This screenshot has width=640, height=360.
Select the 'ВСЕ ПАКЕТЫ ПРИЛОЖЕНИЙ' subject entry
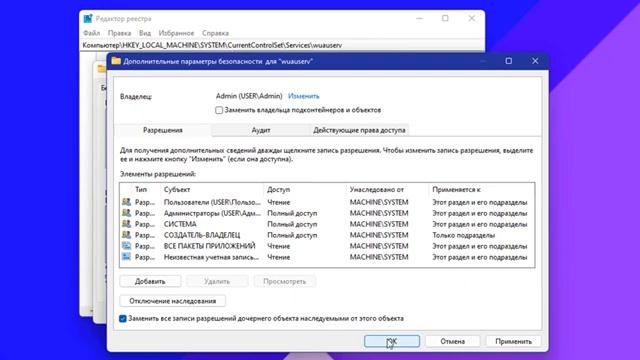[x=209, y=246]
